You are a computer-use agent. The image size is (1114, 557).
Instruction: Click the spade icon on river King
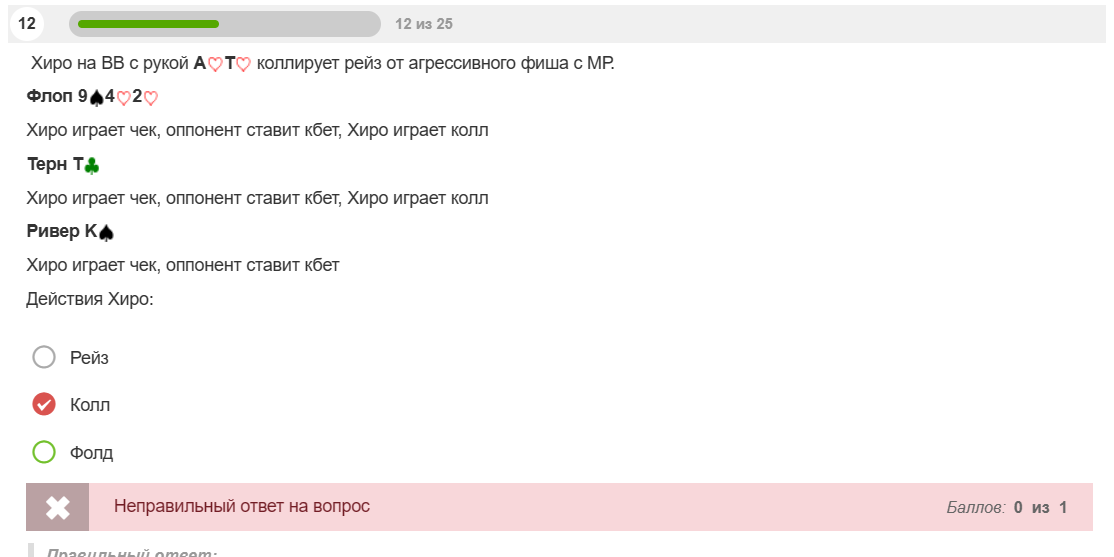click(x=107, y=232)
